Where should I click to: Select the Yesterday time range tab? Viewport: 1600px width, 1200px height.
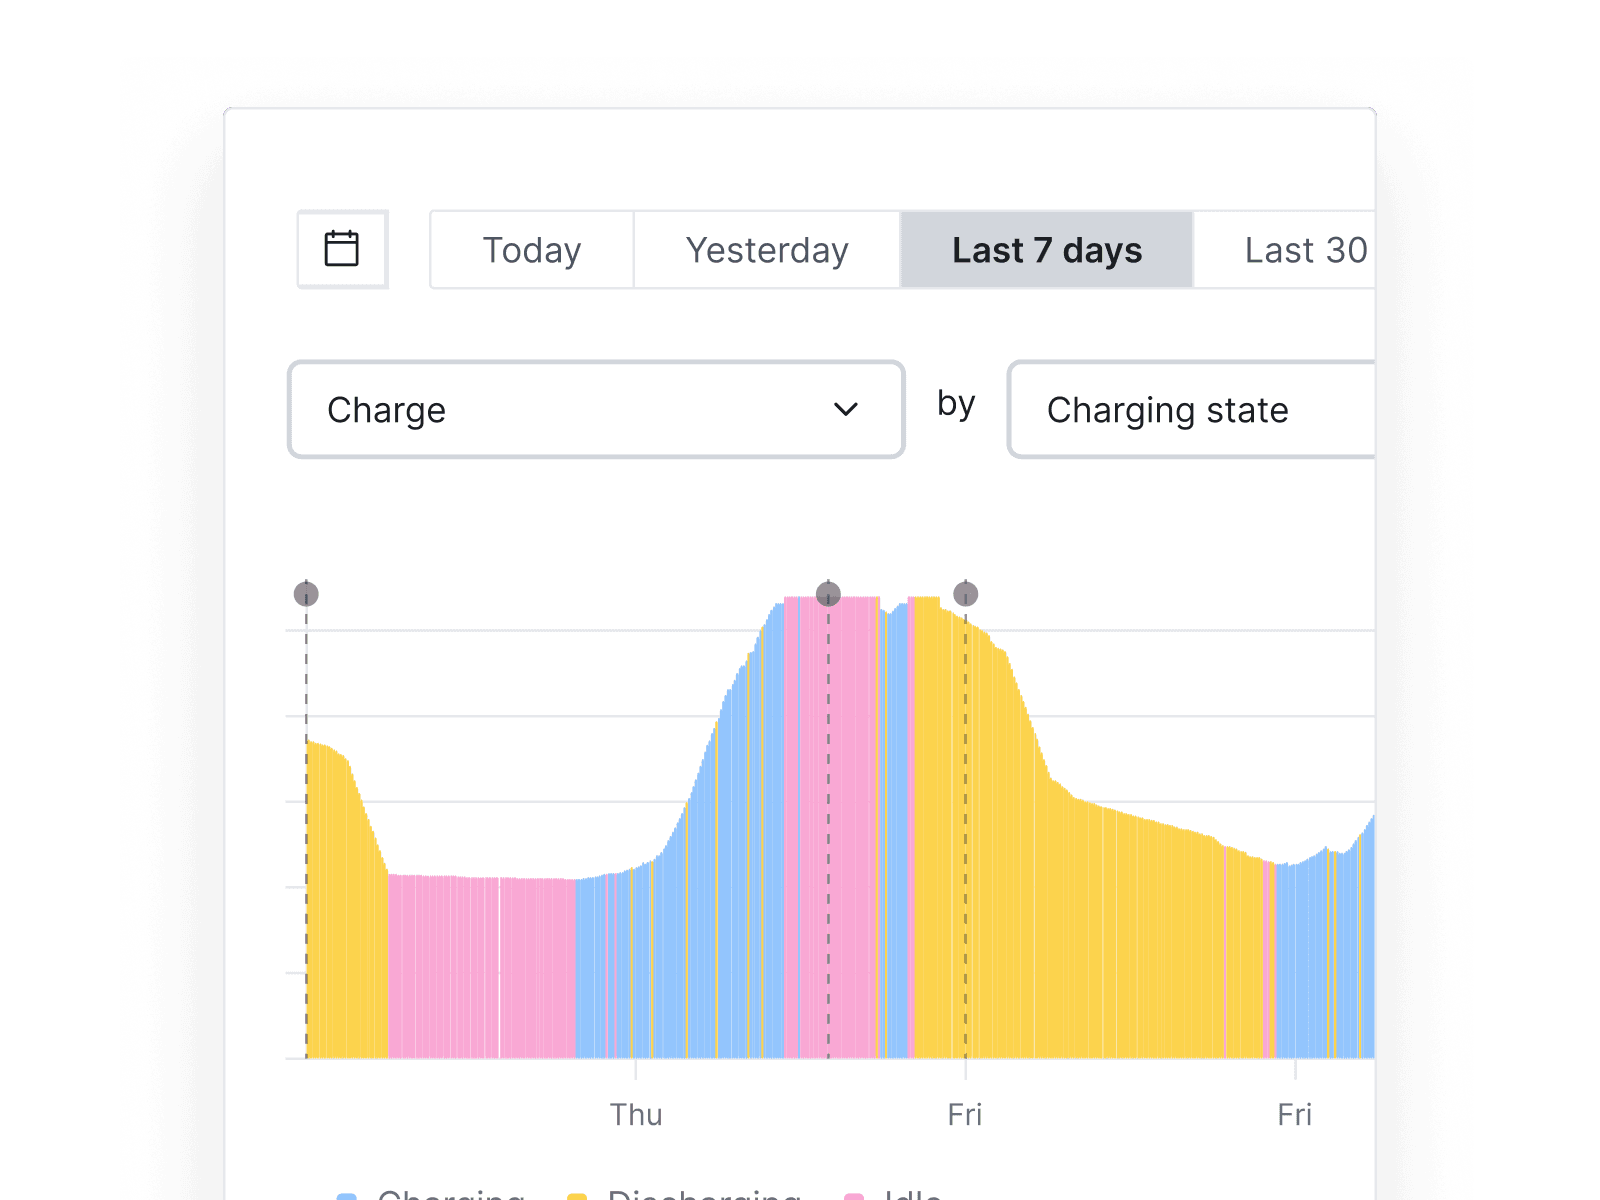click(x=765, y=250)
